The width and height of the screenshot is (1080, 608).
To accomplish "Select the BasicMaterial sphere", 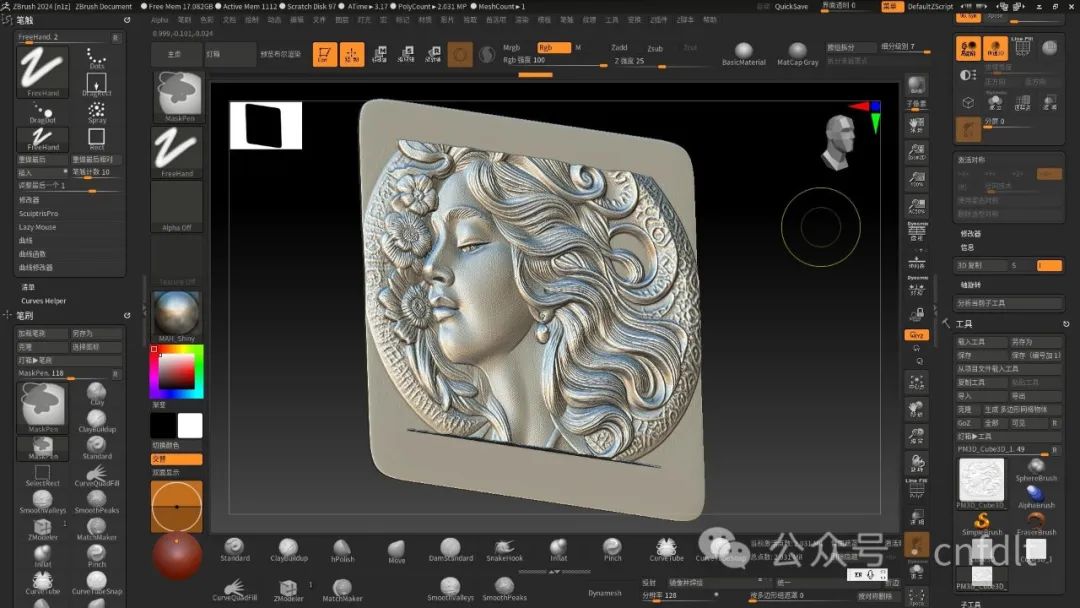I will tap(744, 54).
